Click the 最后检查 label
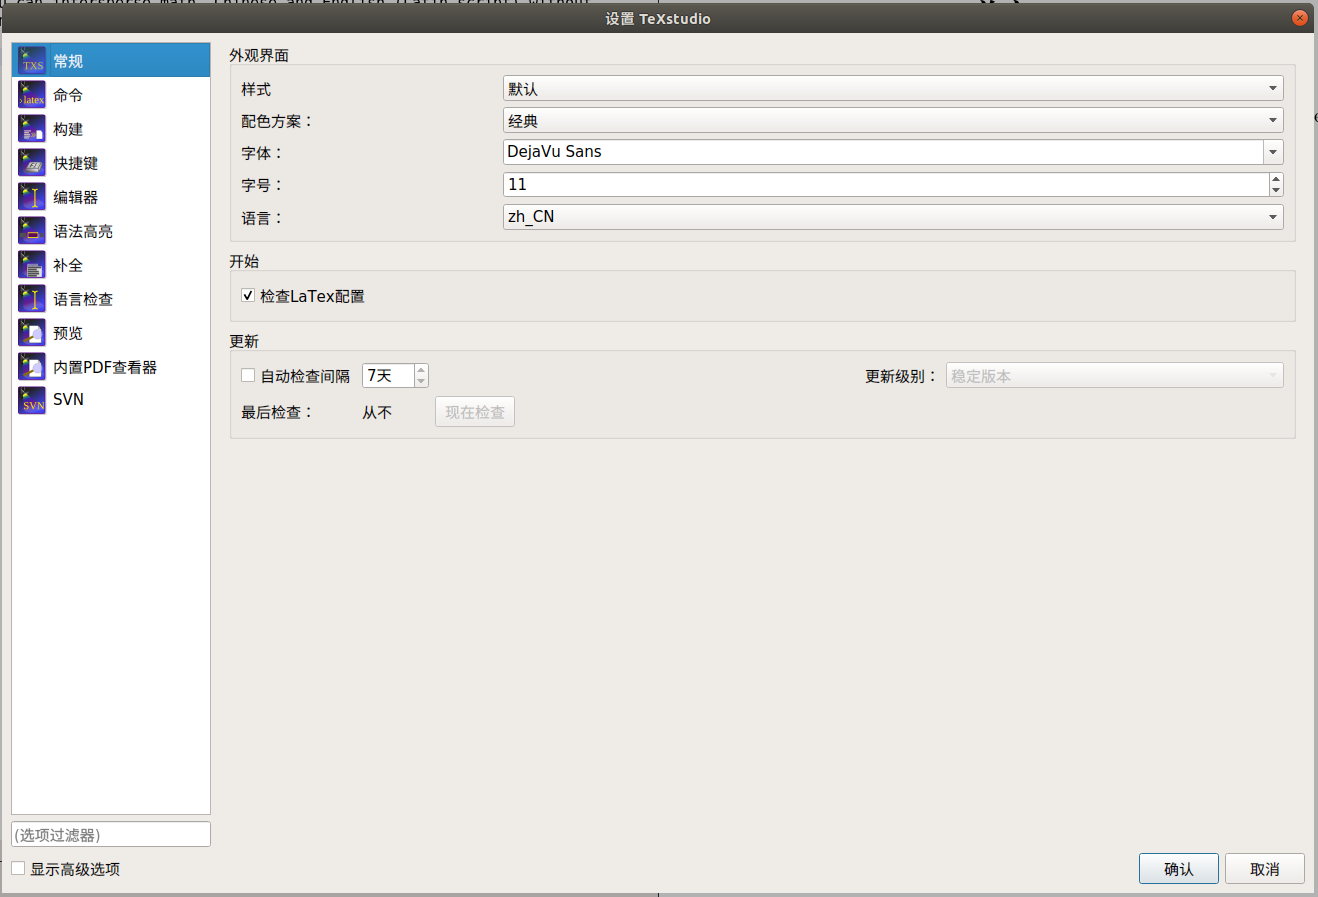Screen dimensions: 1318x897 pos(278,412)
